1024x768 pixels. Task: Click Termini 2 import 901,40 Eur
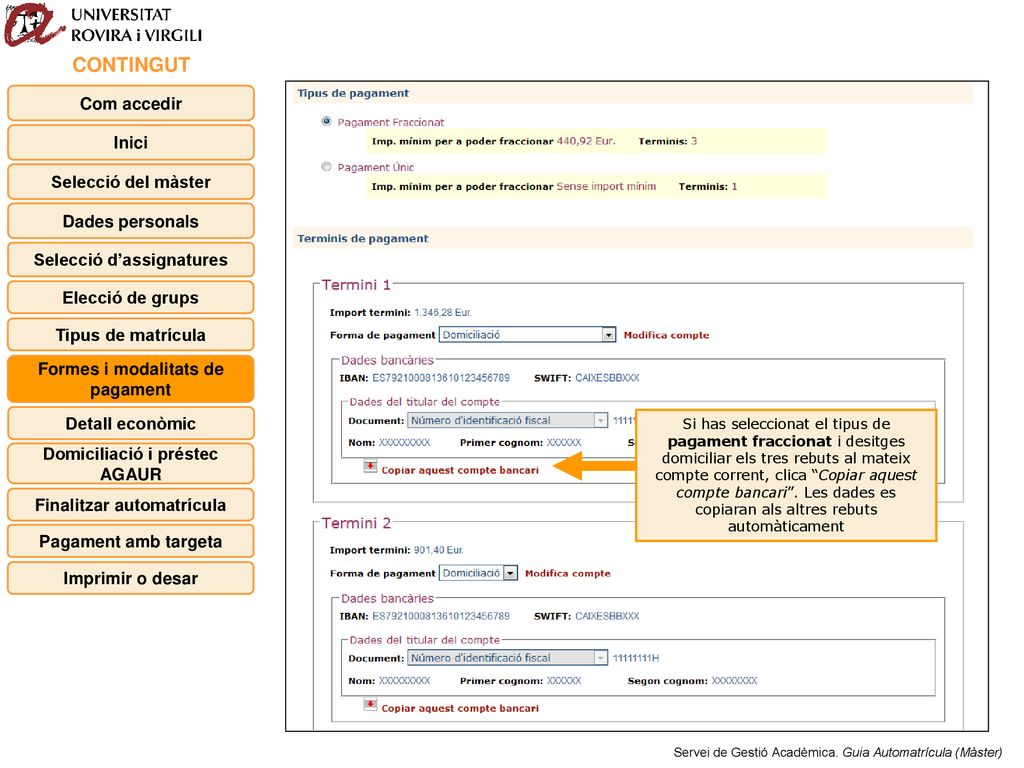coord(439,550)
